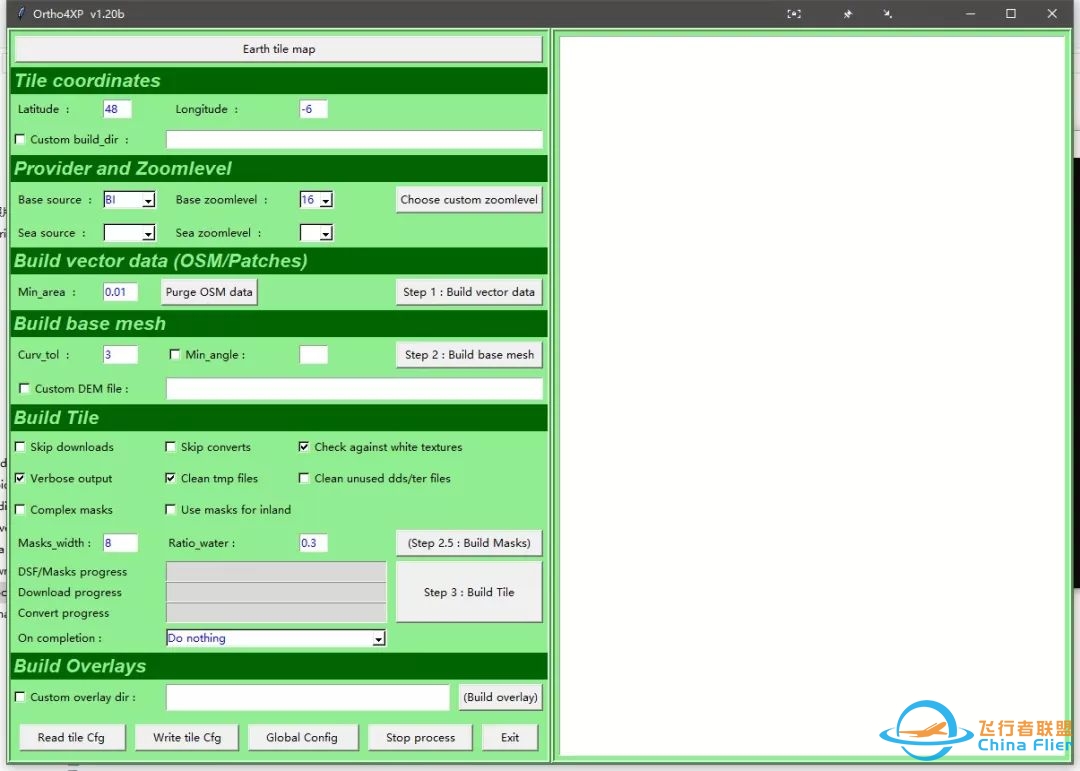Enable the Skip downloads checkbox

21,447
